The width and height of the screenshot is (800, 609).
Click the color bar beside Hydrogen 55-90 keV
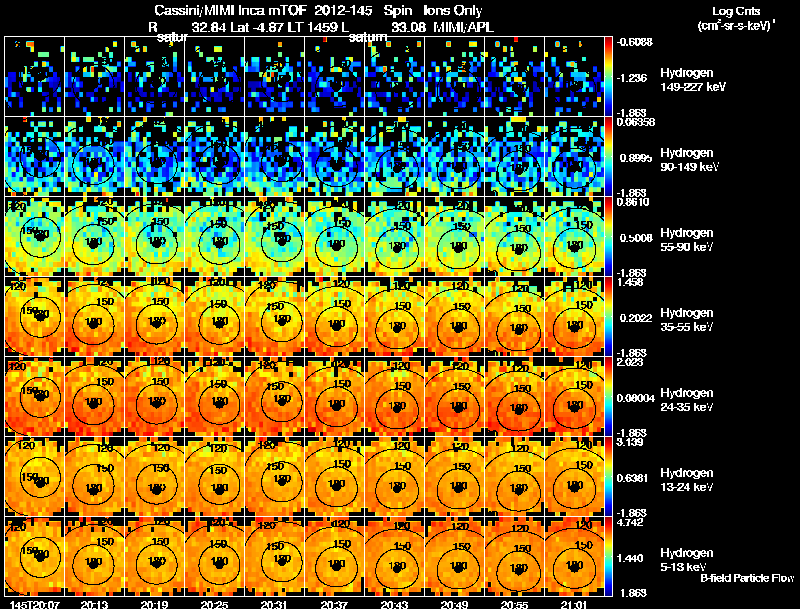(608, 237)
